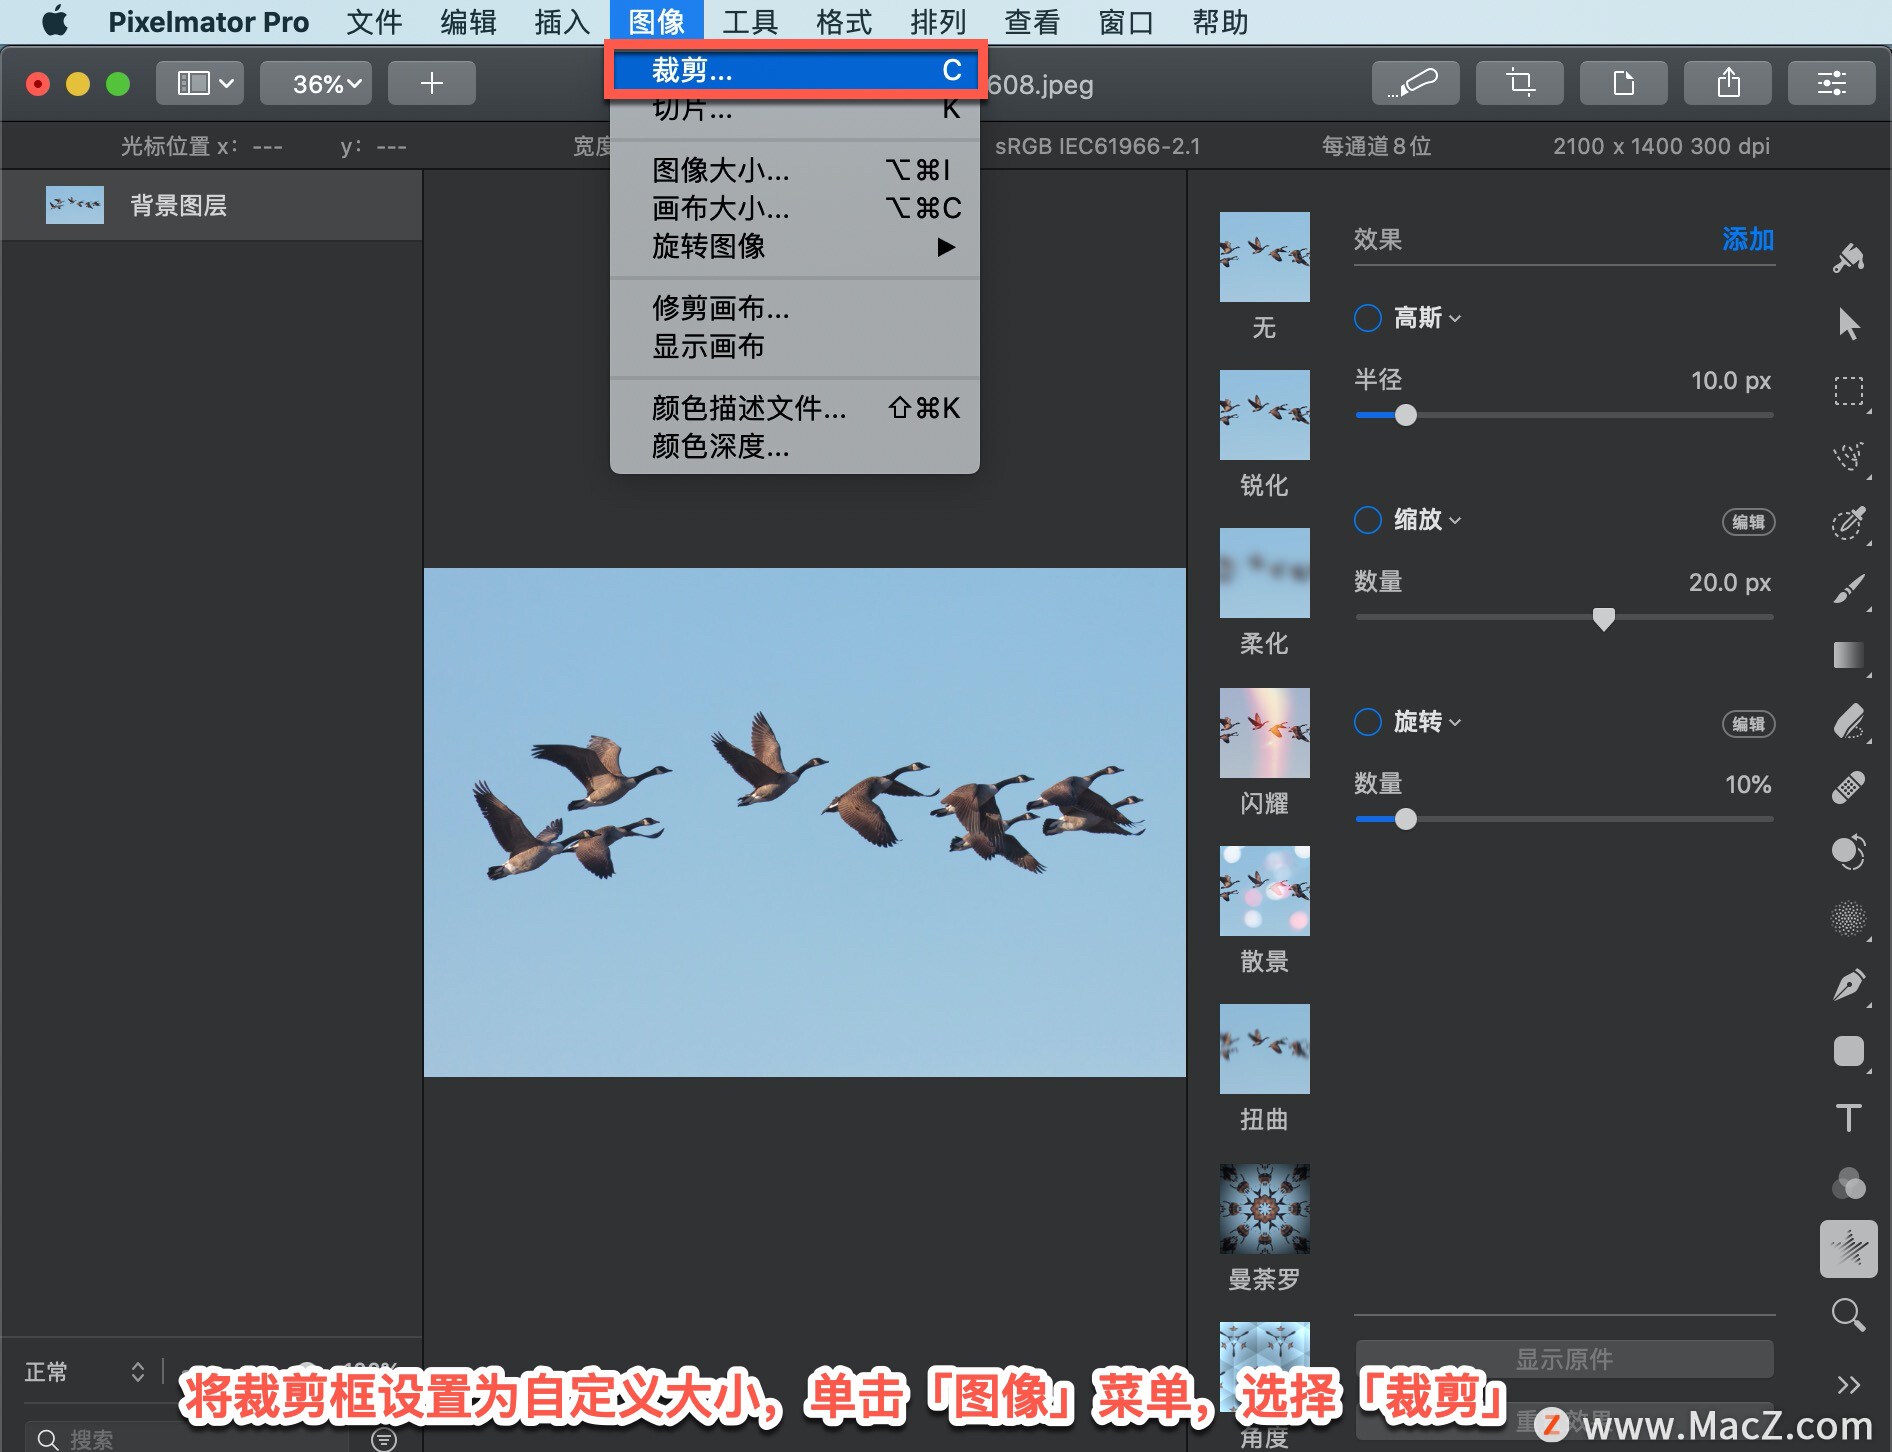This screenshot has height=1452, width=1892.
Task: Choose 显示画布 menu item
Action: [x=794, y=346]
